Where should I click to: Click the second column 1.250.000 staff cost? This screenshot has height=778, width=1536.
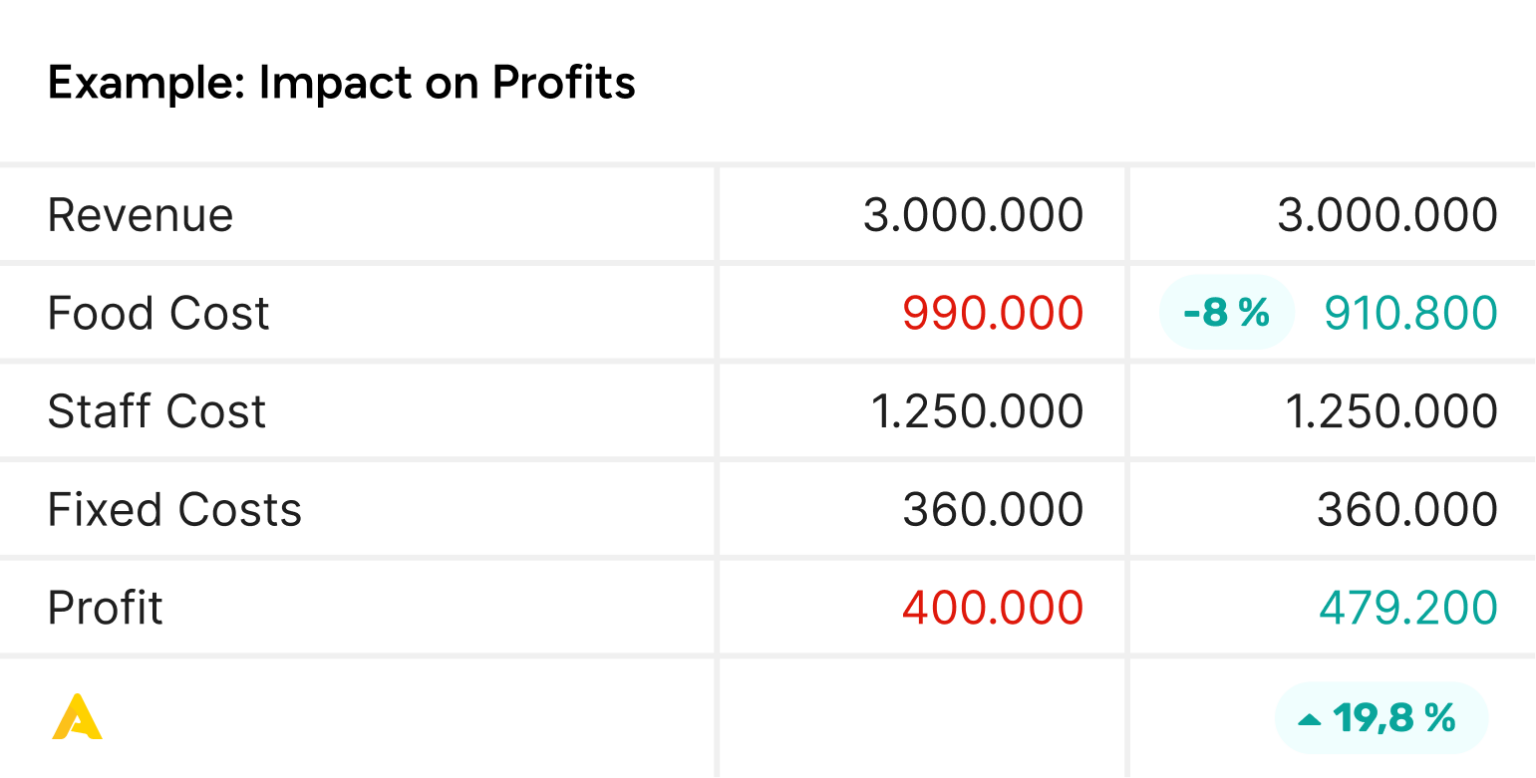point(1390,411)
